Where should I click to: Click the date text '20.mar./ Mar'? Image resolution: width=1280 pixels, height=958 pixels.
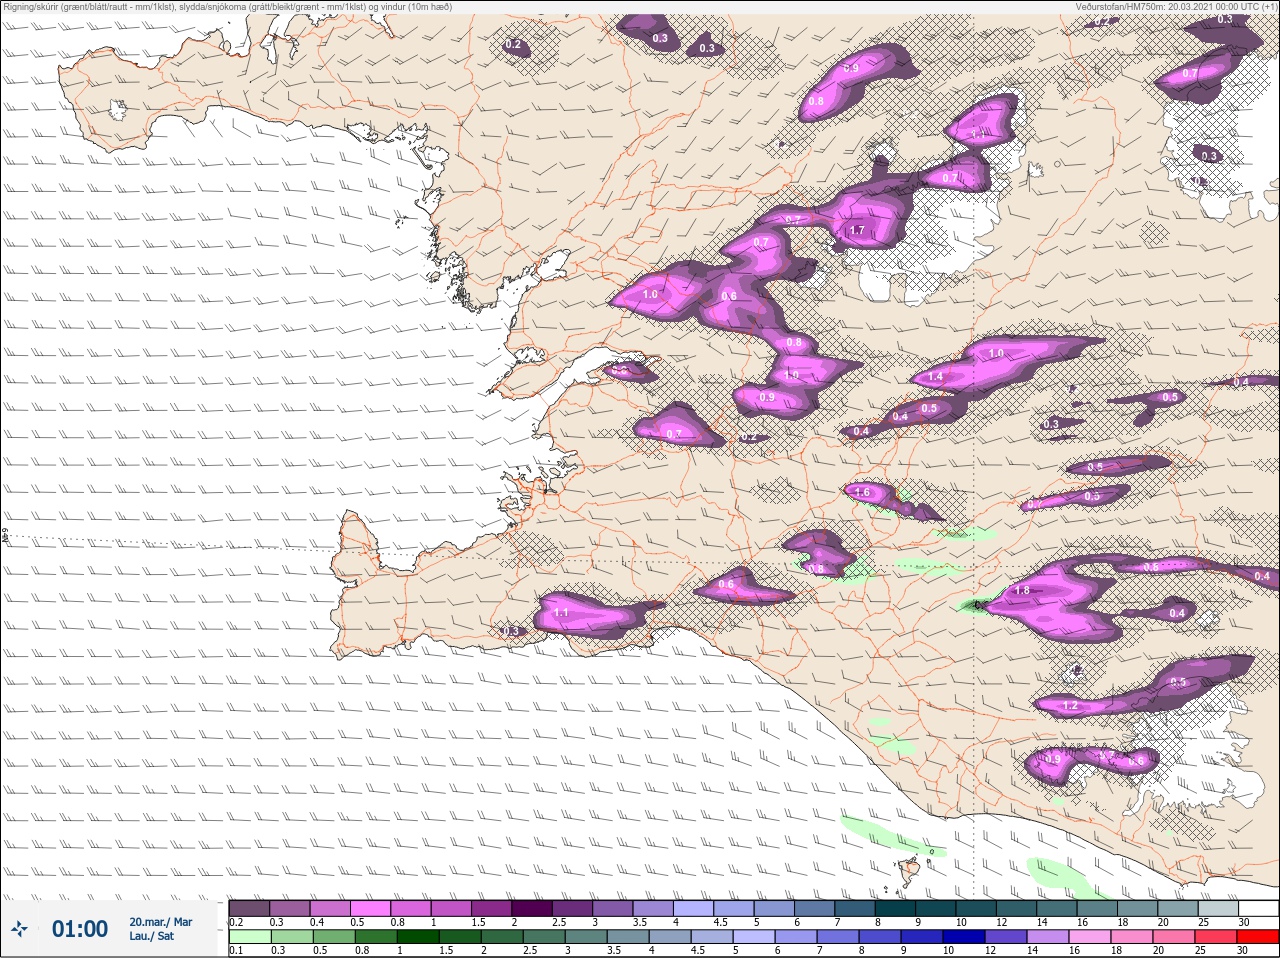160,922
